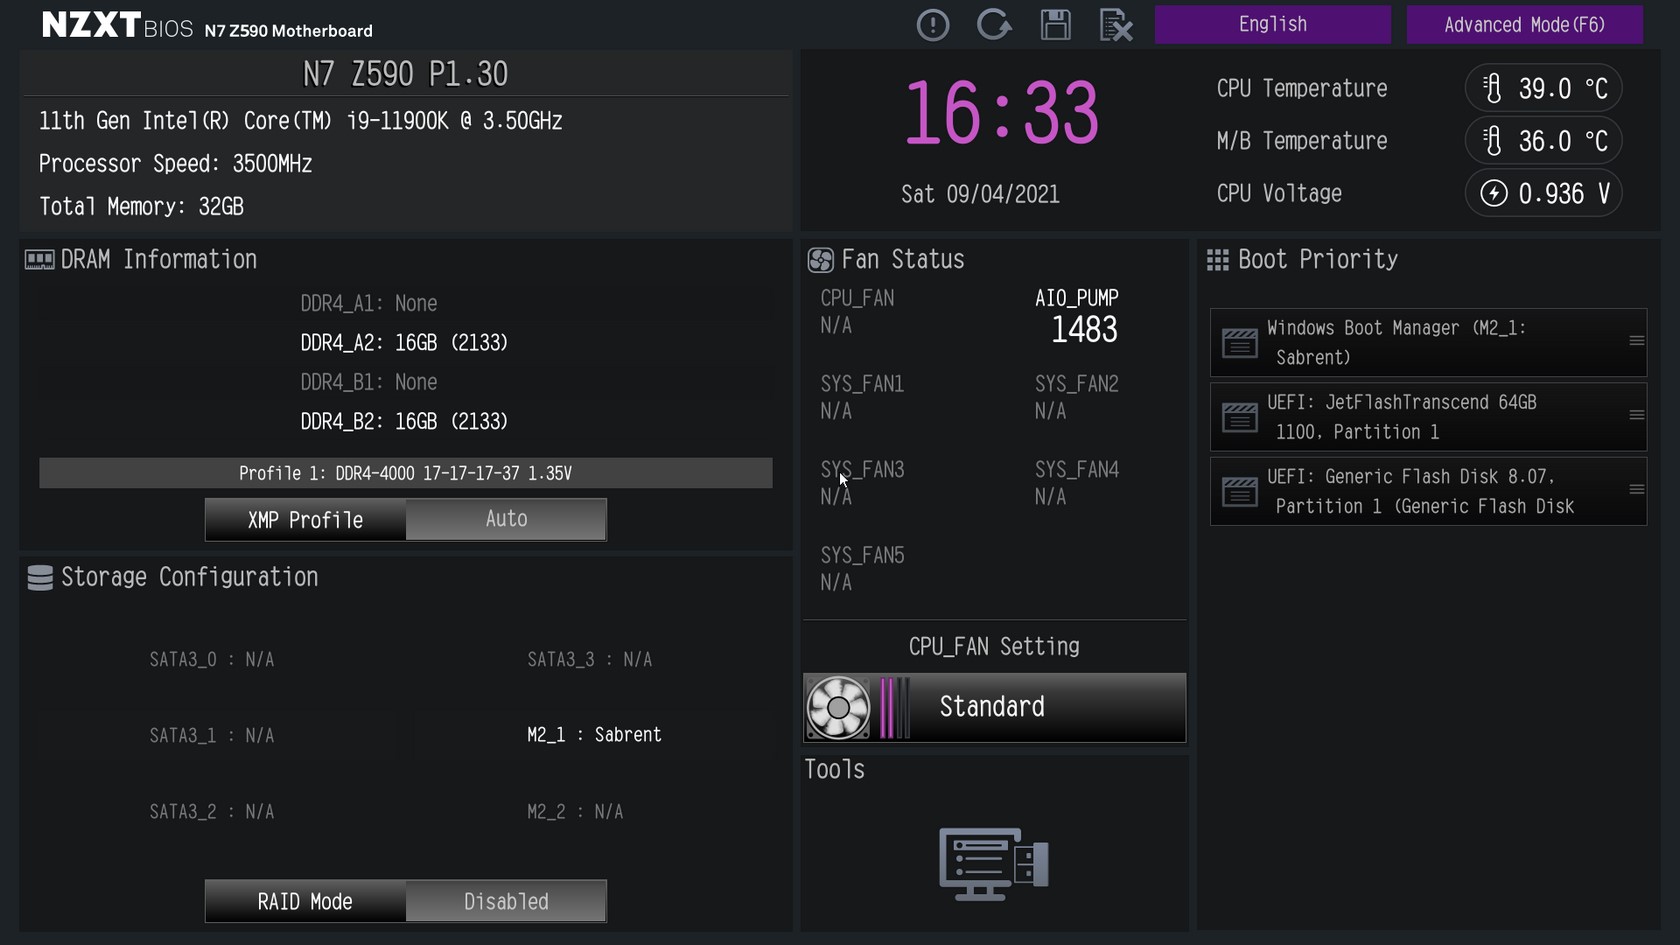Viewport: 1680px width, 945px height.
Task: Select Windows Boot Manager boot entry
Action: coord(1428,342)
